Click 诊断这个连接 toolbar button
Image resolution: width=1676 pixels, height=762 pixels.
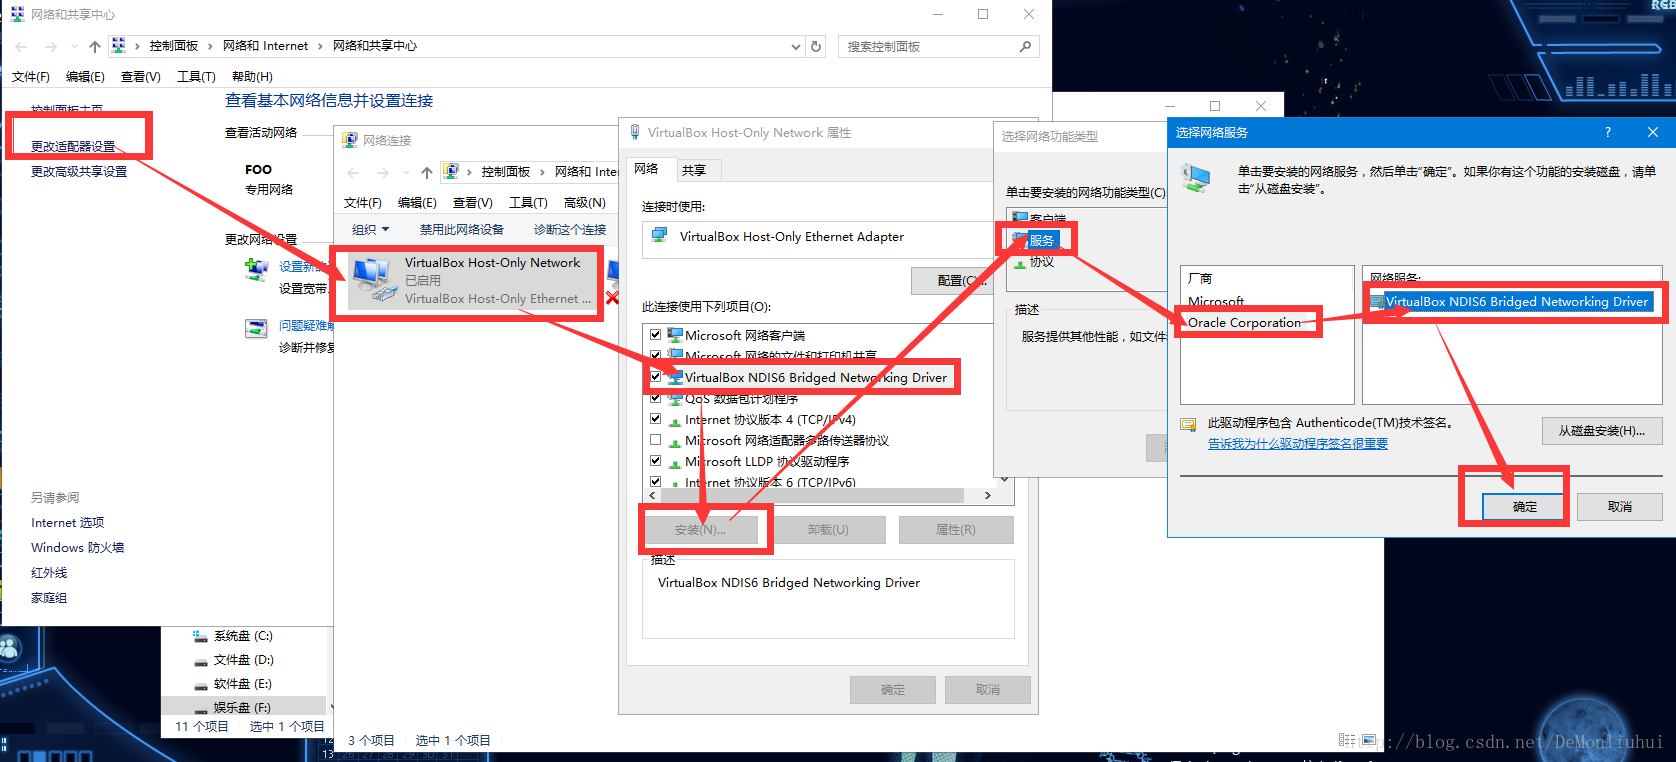point(570,229)
